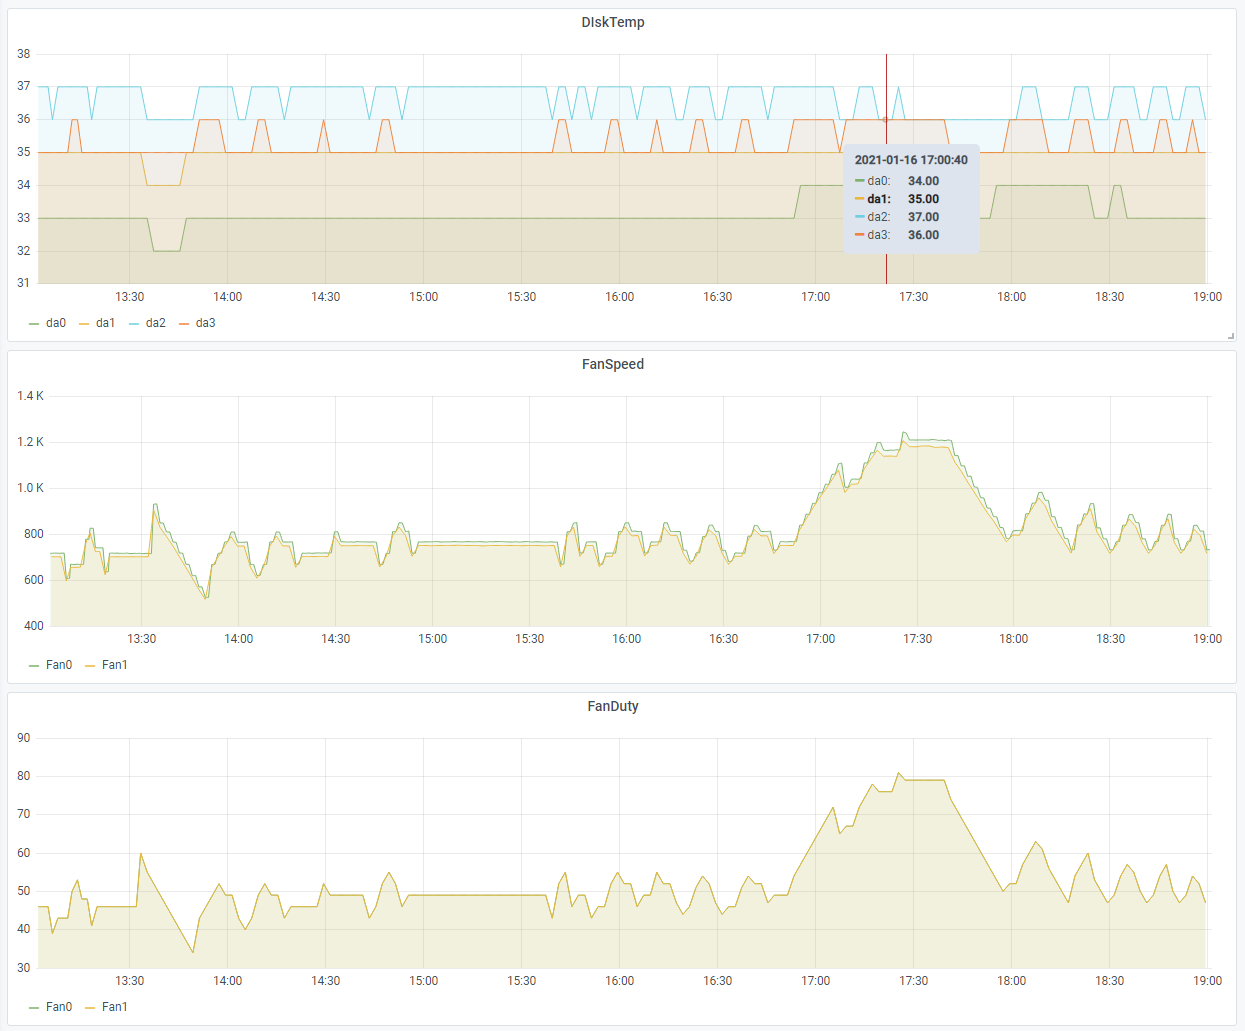Image resolution: width=1245 pixels, height=1031 pixels.
Task: Click the 19:00 label on DiskTemp axis
Action: (x=1207, y=297)
